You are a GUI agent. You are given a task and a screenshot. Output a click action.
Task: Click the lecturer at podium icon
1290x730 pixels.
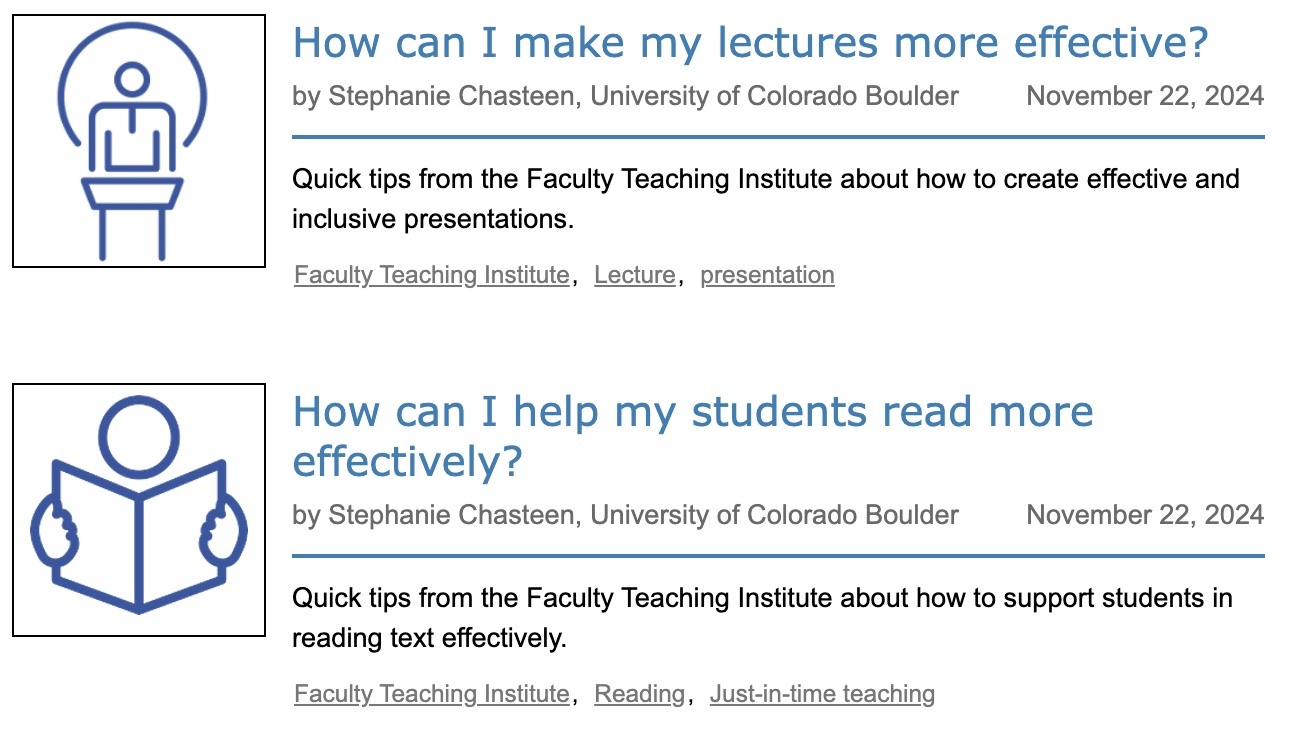tap(138, 141)
